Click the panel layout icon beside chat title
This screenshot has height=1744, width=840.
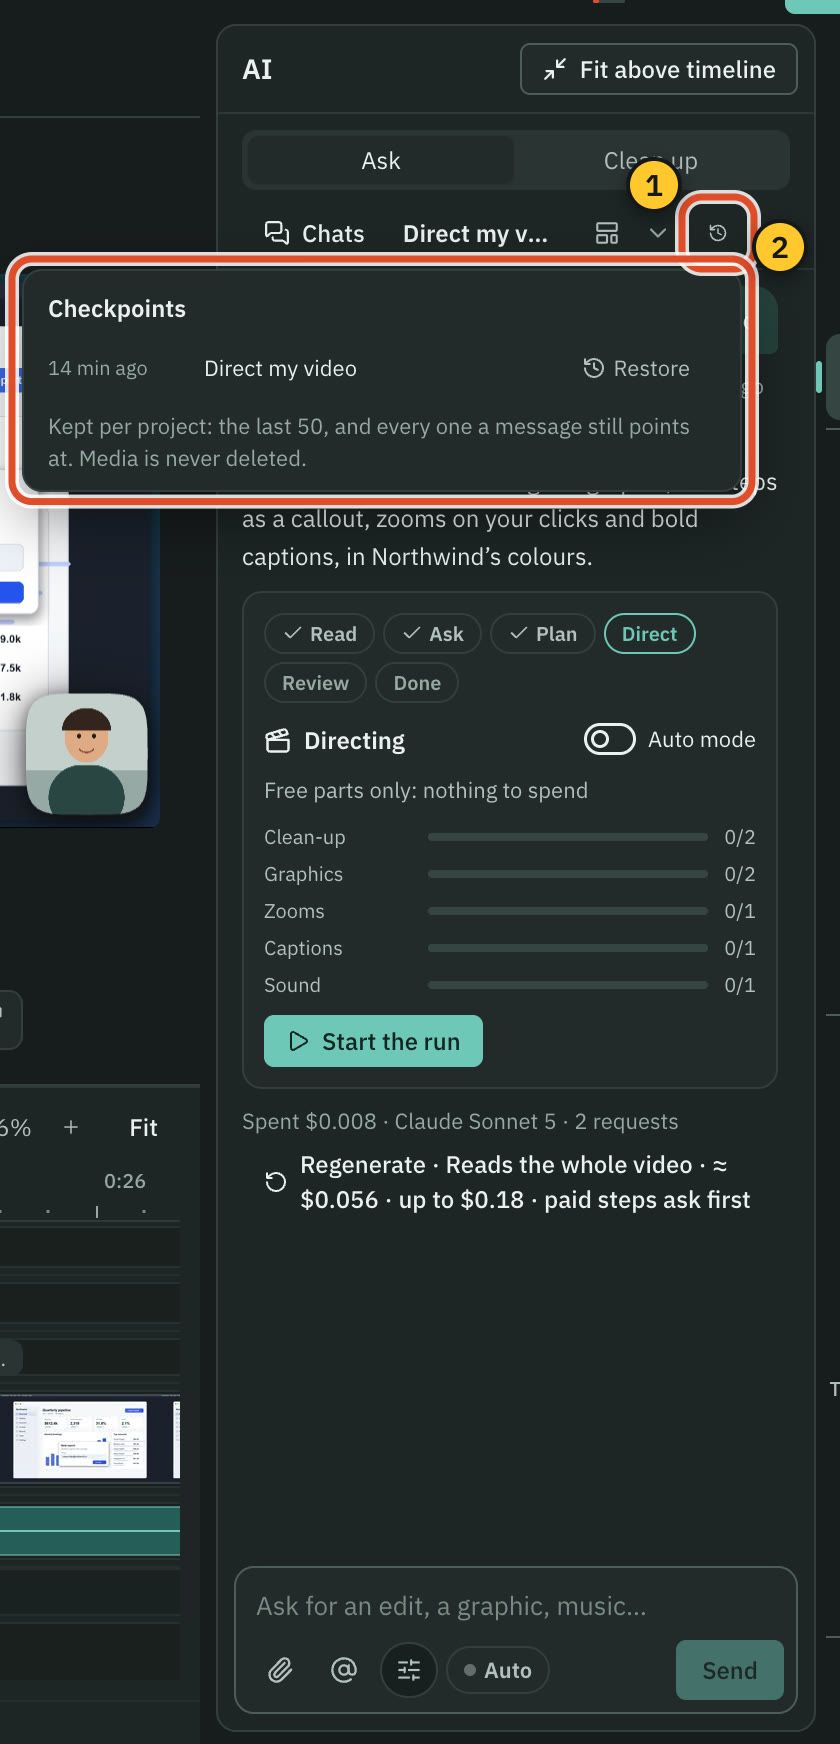(x=607, y=233)
